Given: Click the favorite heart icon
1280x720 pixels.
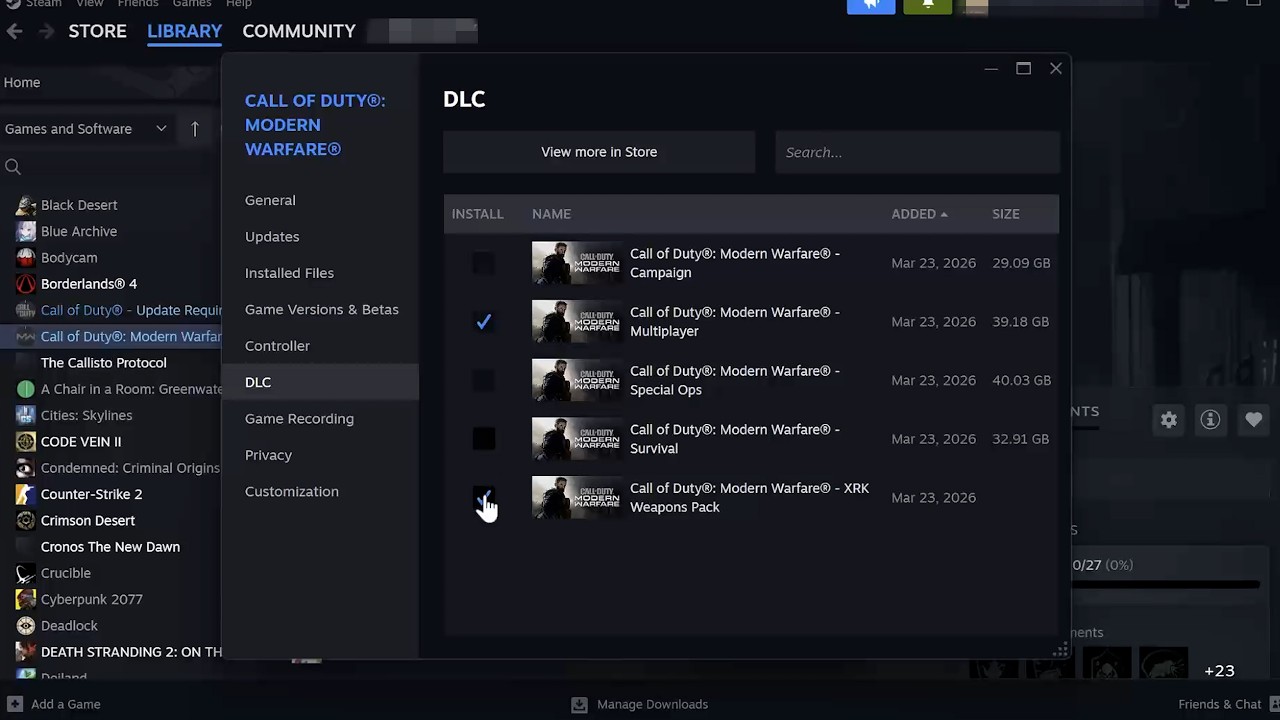Looking at the screenshot, I should coord(1253,420).
